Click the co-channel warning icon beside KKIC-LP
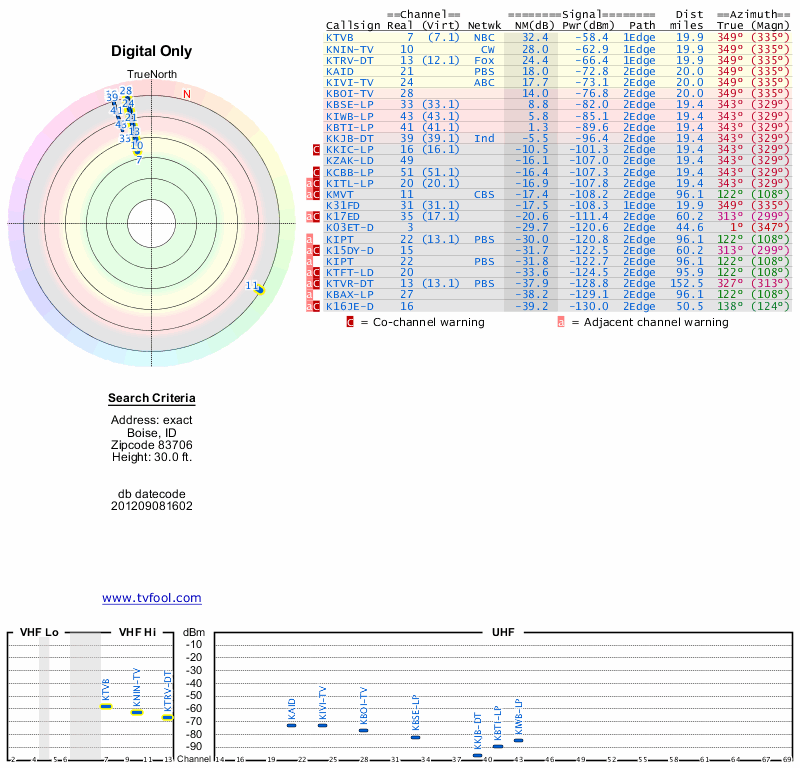Image resolution: width=800 pixels, height=768 pixels. point(317,149)
